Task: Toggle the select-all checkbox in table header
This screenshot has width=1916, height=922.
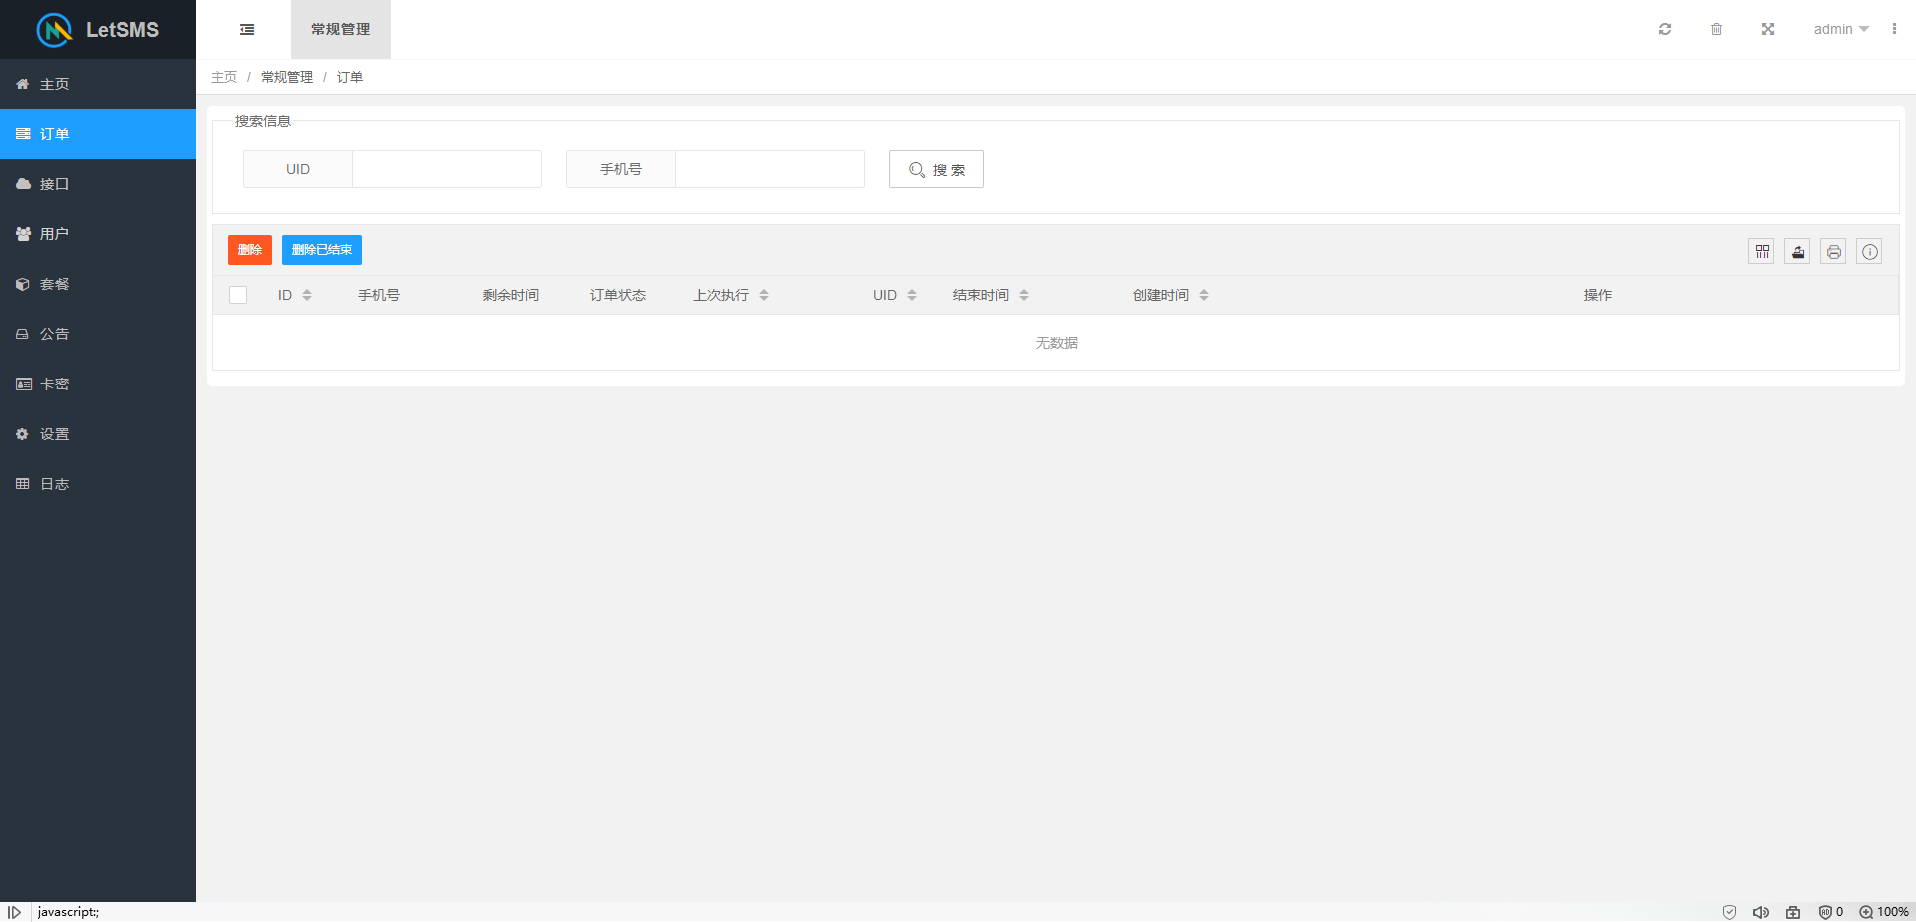Action: click(x=238, y=295)
